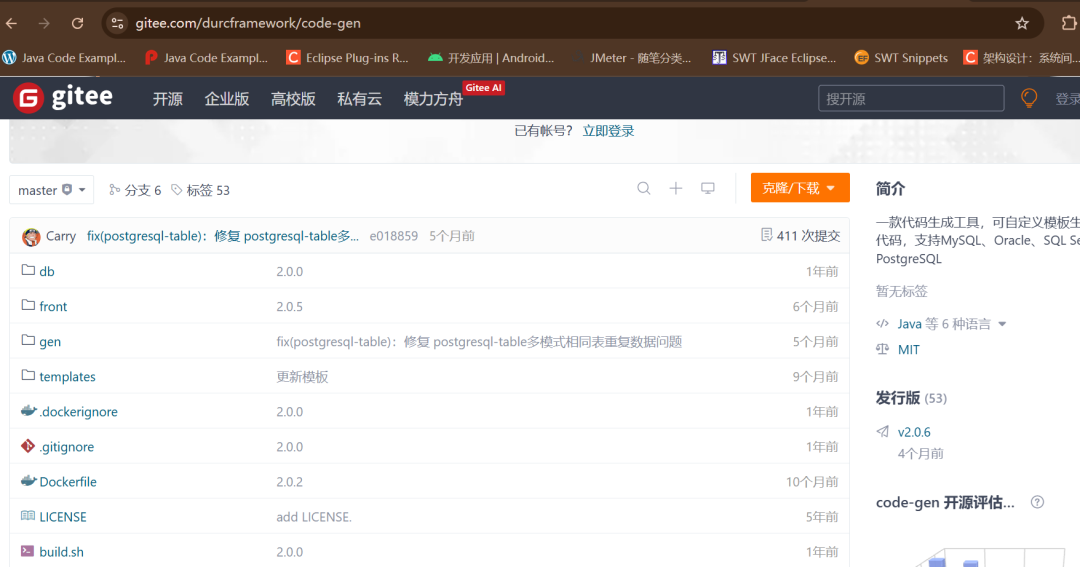Image resolution: width=1080 pixels, height=567 pixels.
Task: Click the Dockerfile whale icon
Action: tap(28, 481)
